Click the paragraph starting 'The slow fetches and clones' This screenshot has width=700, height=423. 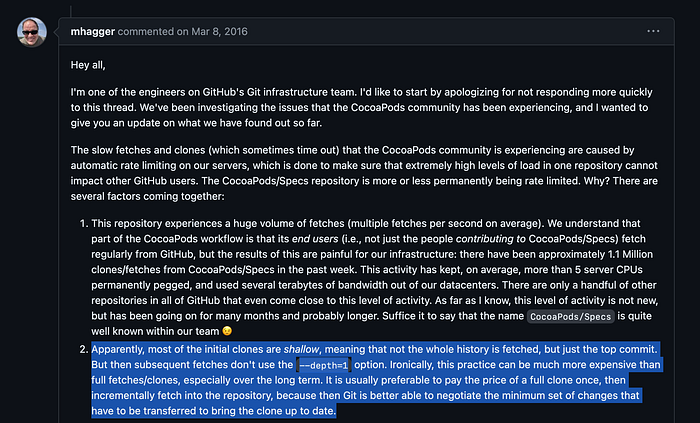pos(364,173)
